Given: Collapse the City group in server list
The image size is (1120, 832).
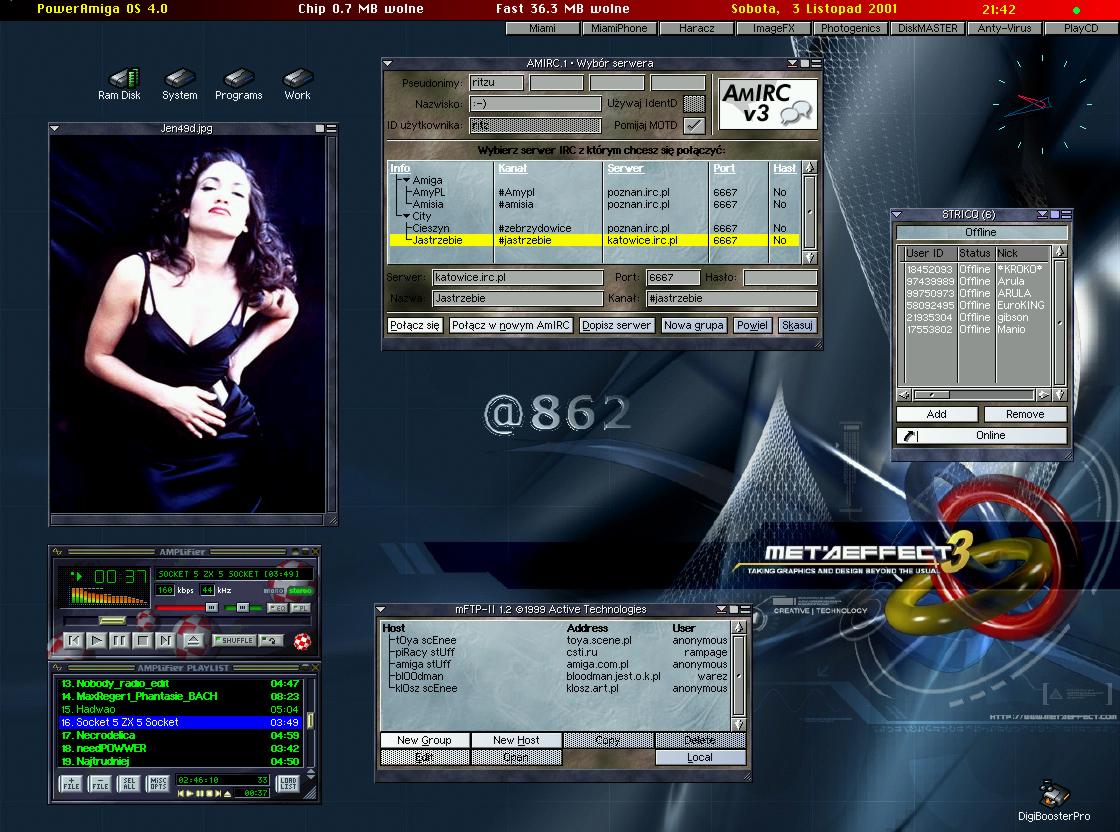Looking at the screenshot, I should 406,216.
